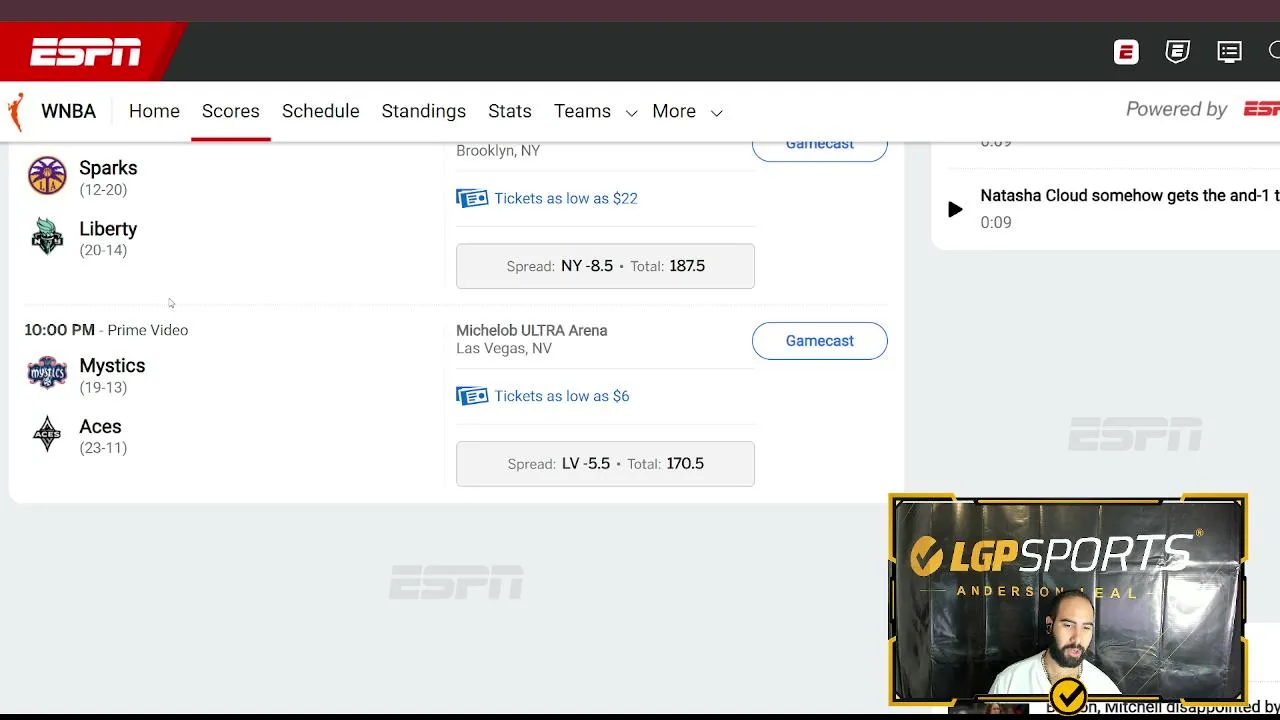
Task: Open the 'Tickets as low as $22' link
Action: coord(566,198)
